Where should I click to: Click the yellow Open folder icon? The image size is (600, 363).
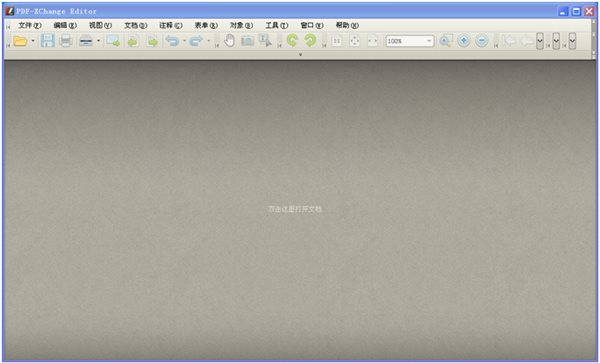point(20,41)
